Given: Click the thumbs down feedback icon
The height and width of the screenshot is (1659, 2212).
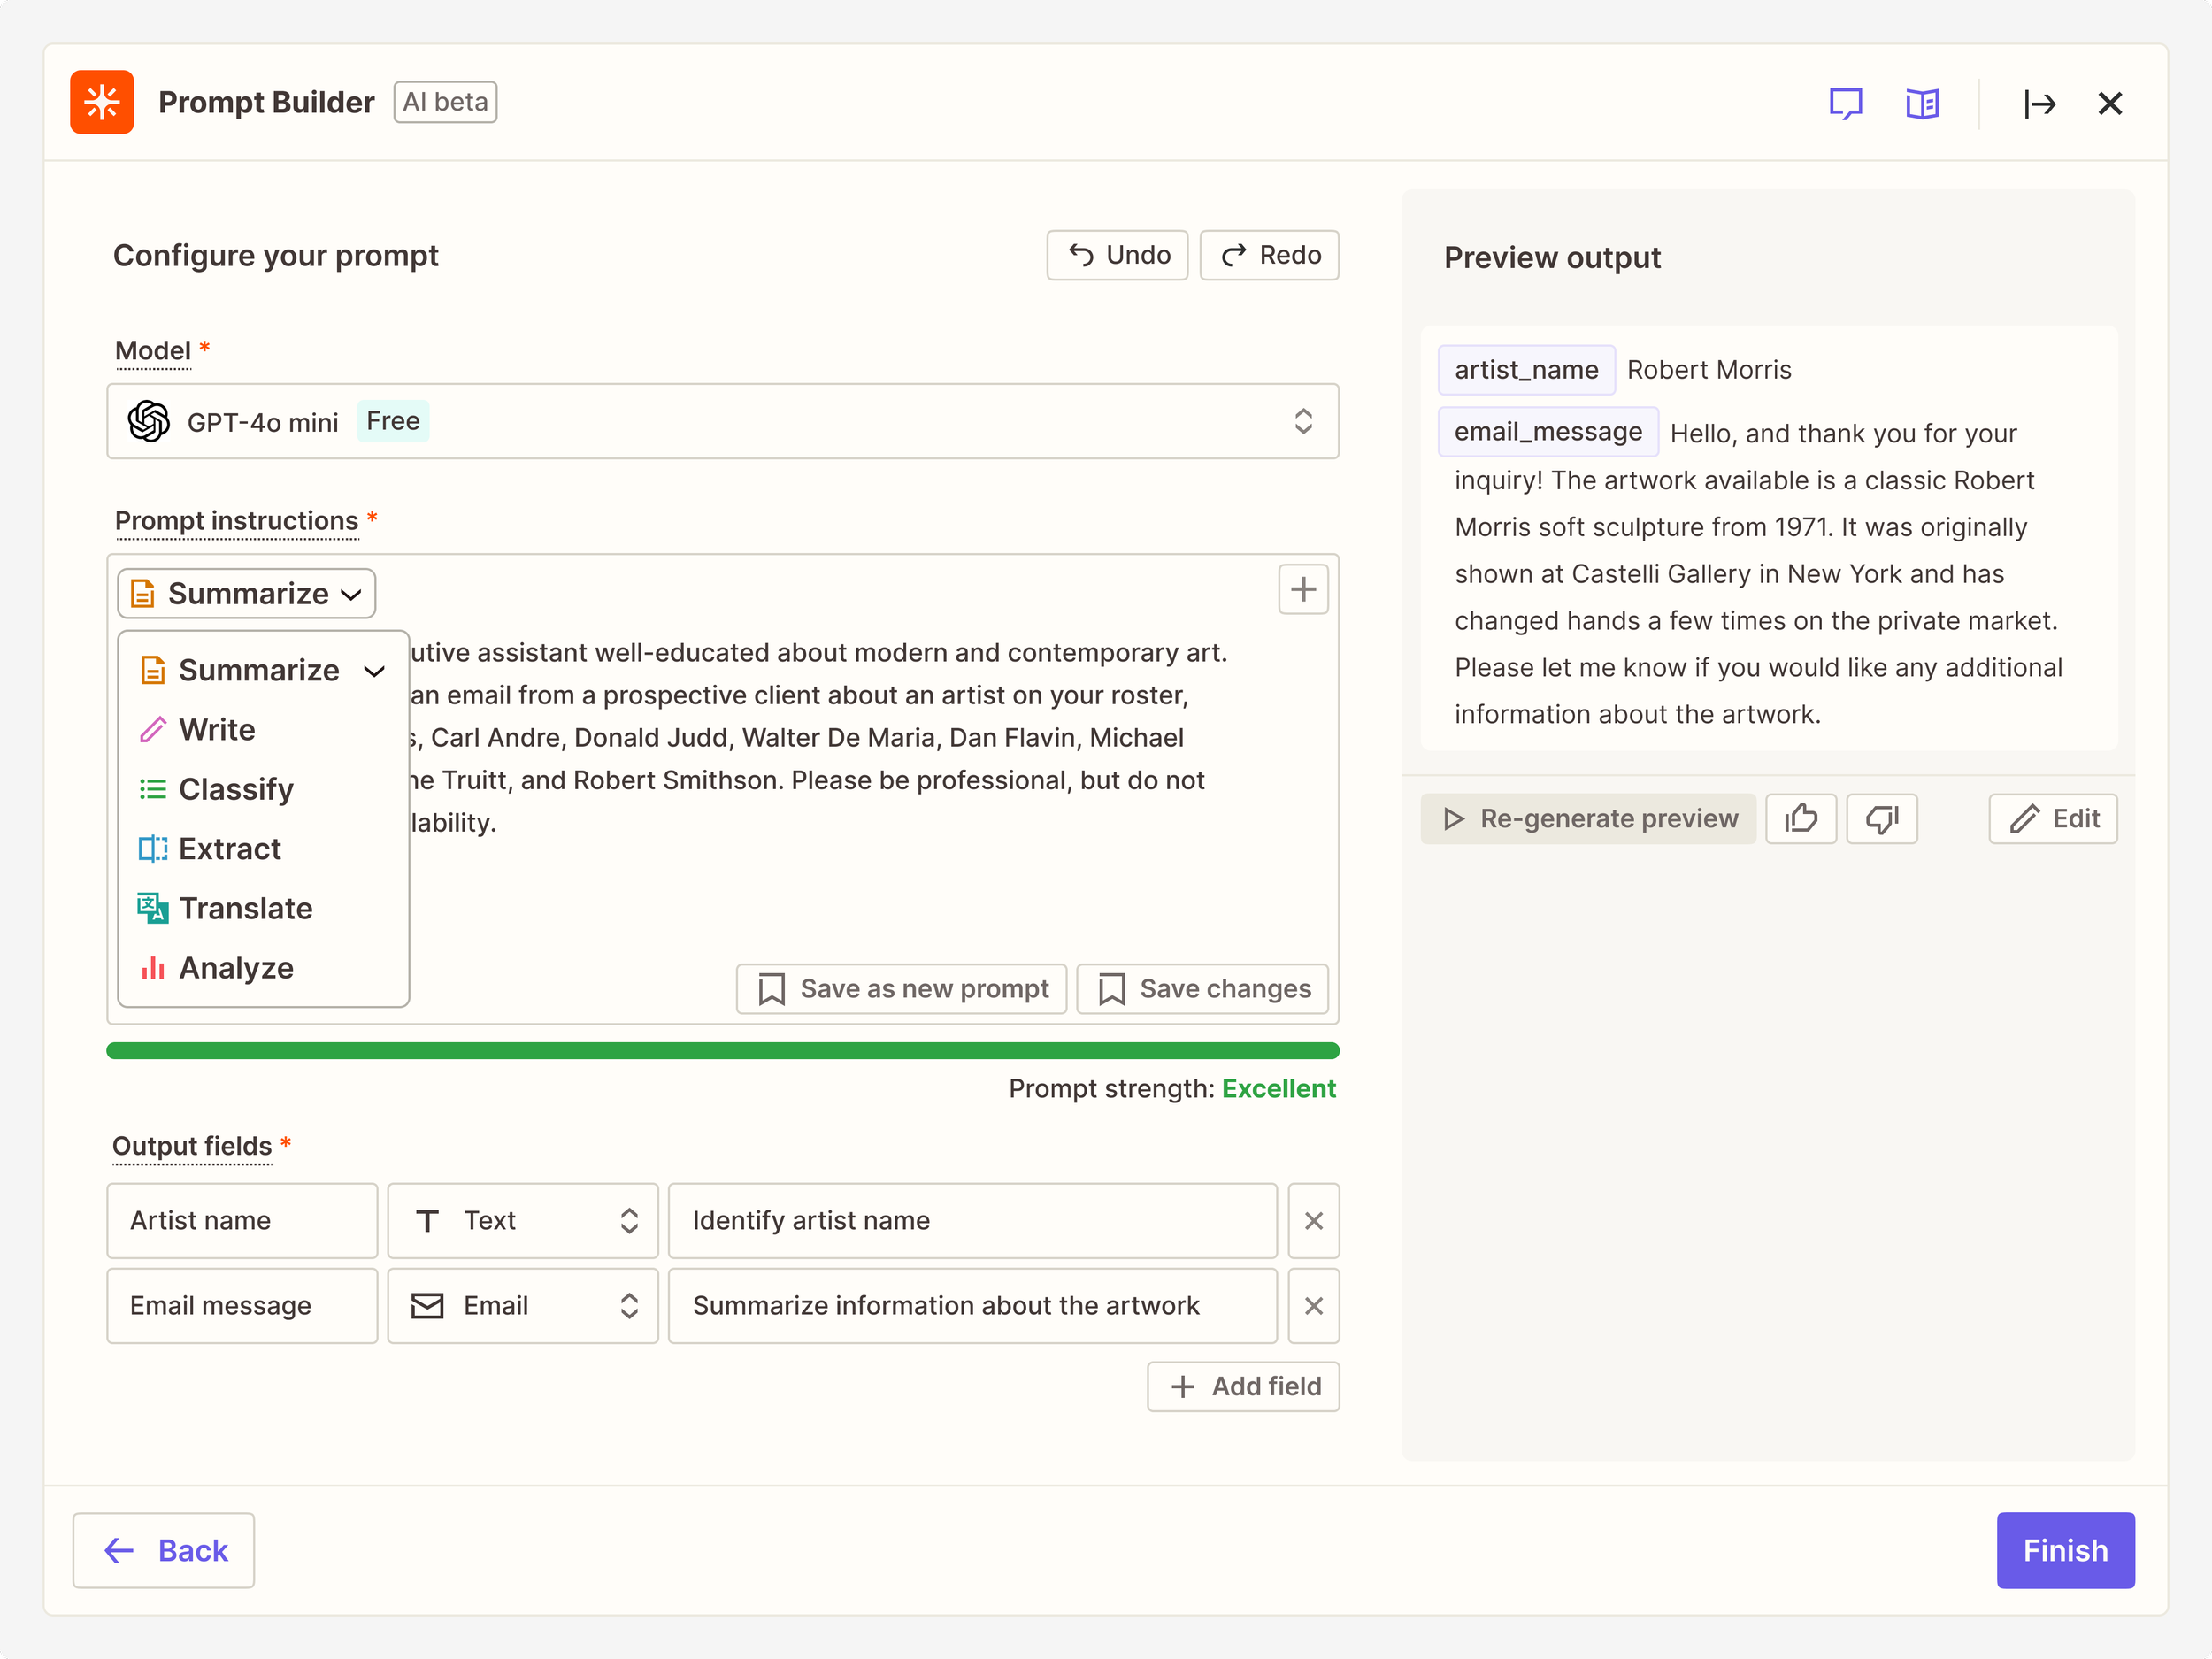Looking at the screenshot, I should tap(1881, 819).
